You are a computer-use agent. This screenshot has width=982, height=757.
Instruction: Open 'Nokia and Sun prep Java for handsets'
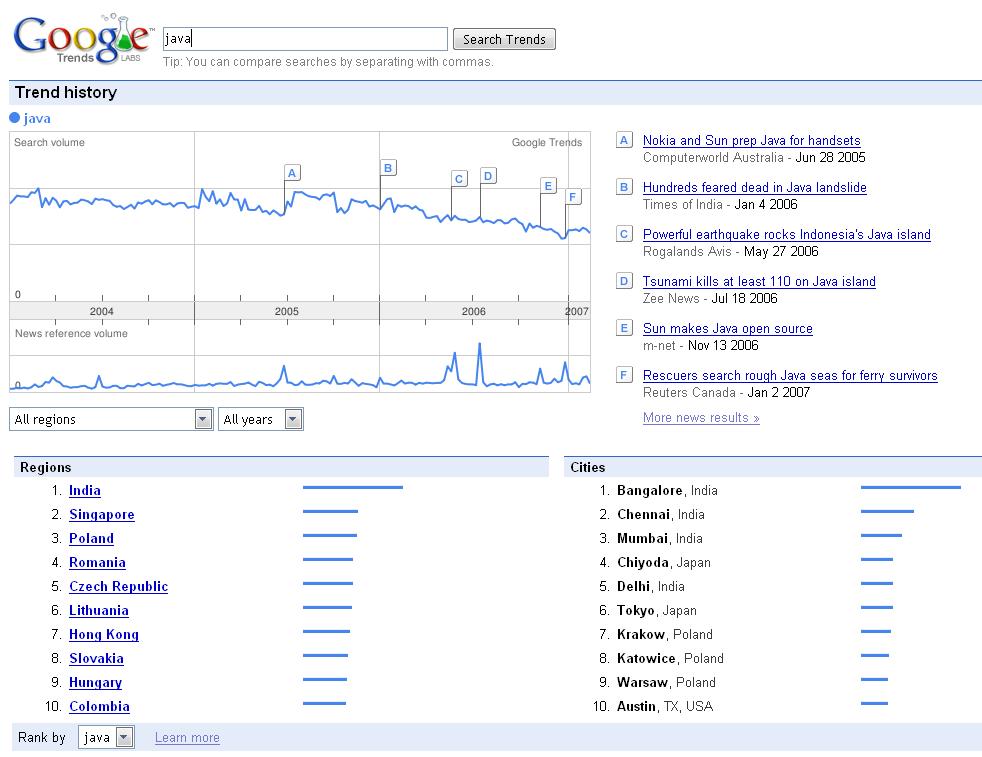[x=752, y=140]
